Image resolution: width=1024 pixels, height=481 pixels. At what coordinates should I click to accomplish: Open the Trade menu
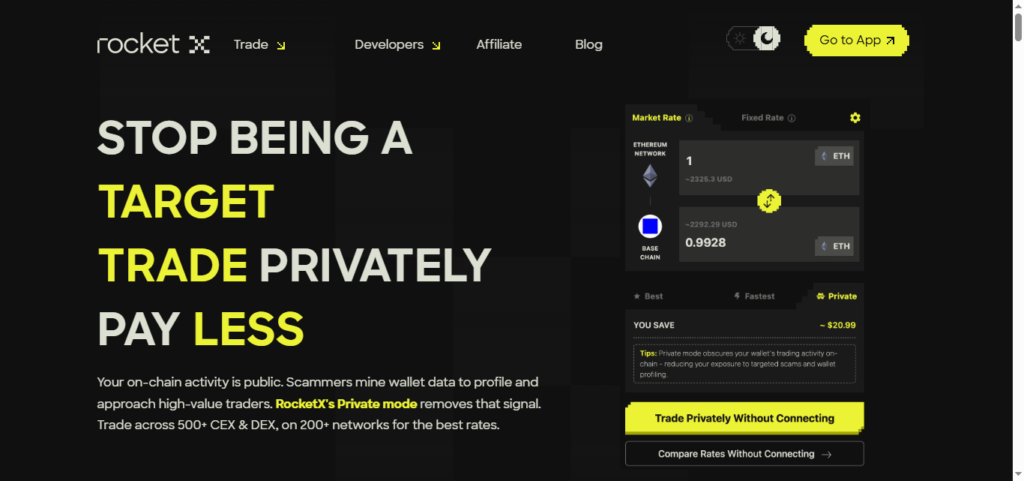pos(259,44)
